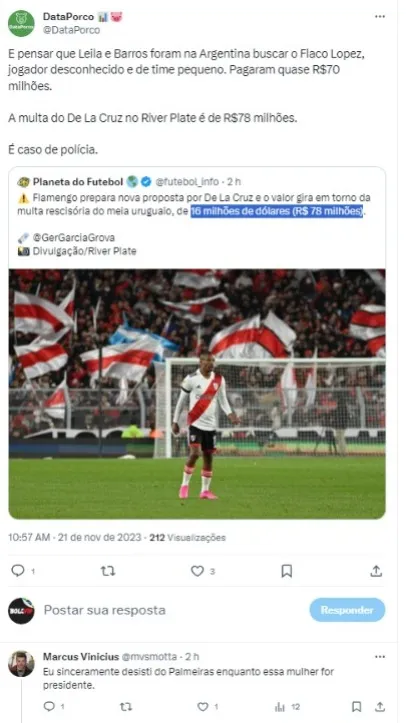Viewport: 406px width, 723px height.
Task: Like the DataPorco tweet
Action: [x=197, y=571]
